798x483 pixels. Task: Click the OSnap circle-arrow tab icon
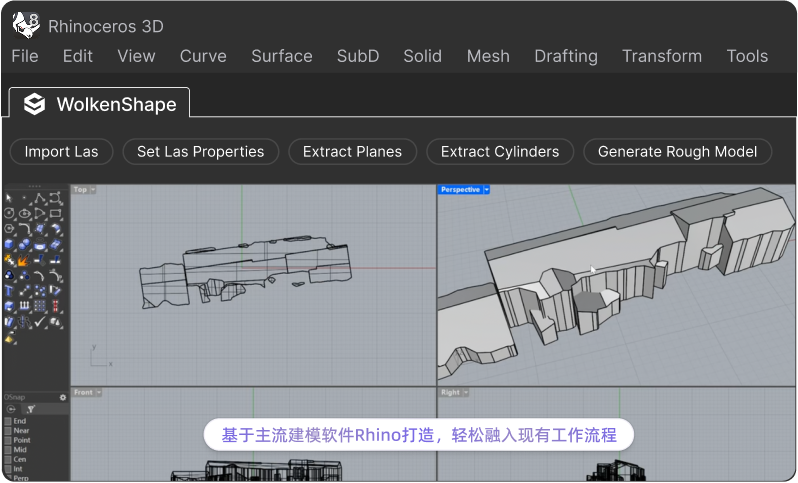(11, 409)
